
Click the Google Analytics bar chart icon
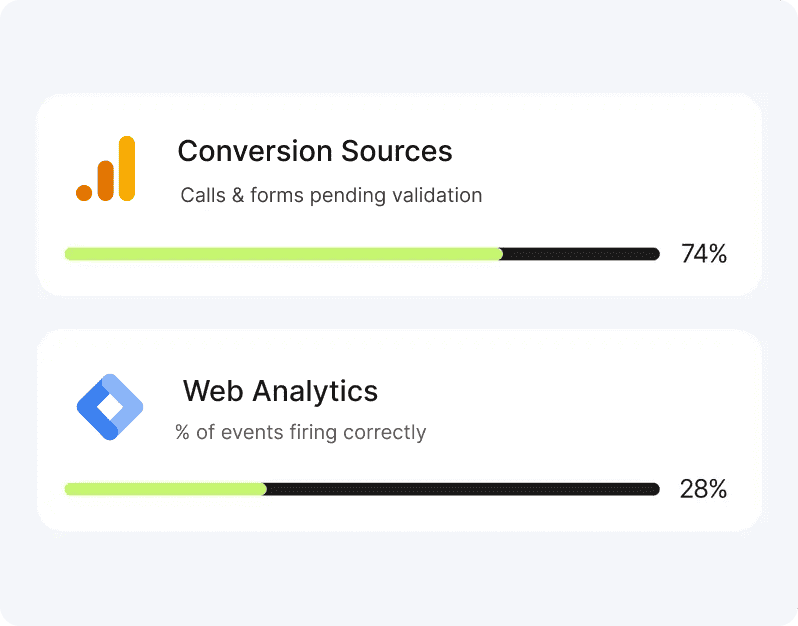tap(105, 169)
